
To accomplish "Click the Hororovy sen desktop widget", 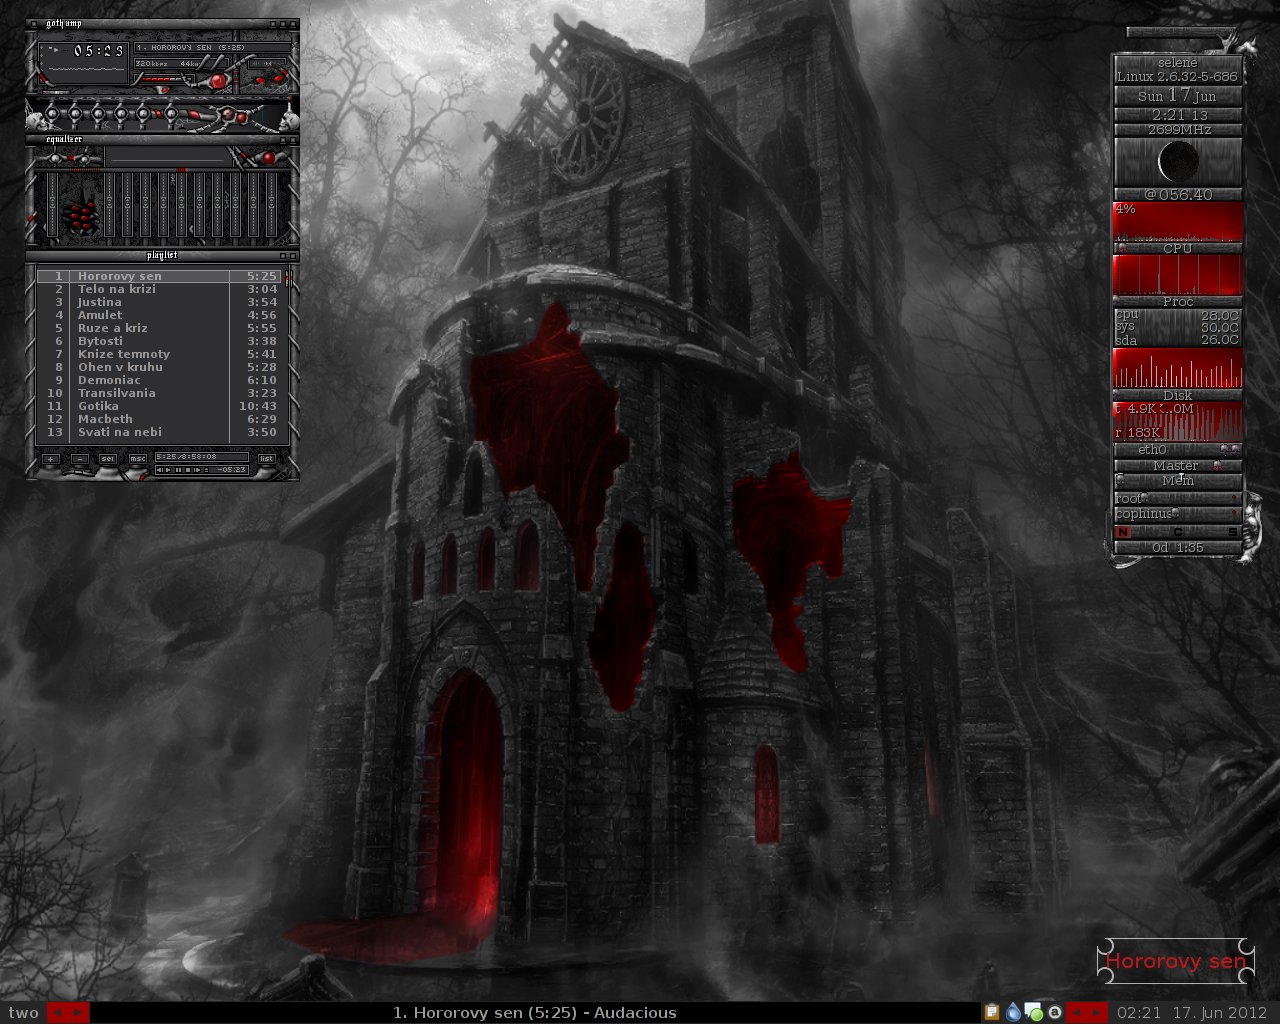I will [x=1176, y=962].
